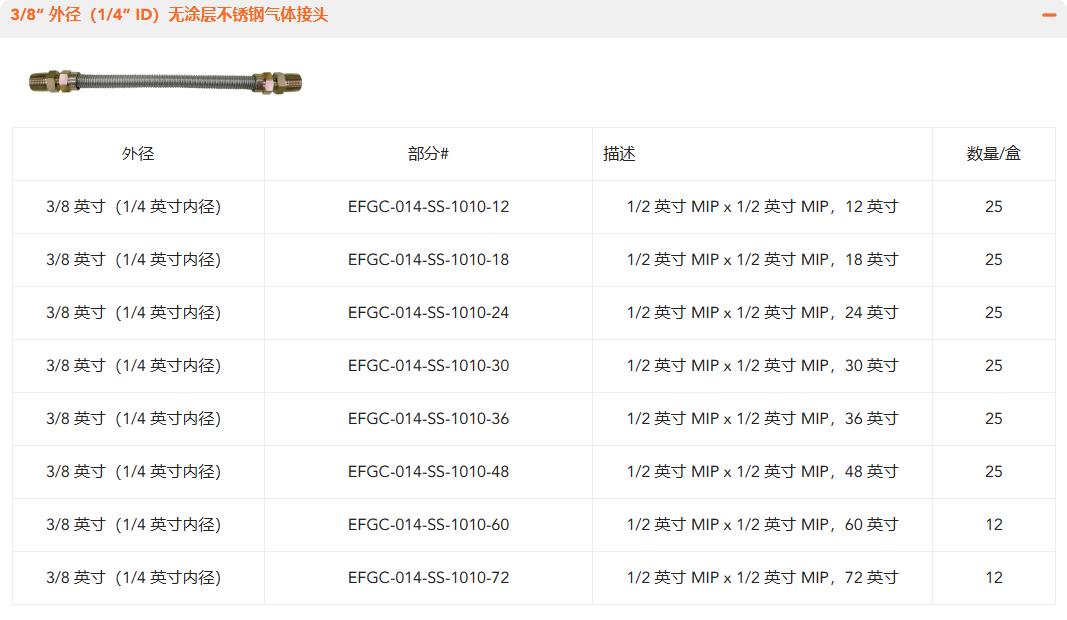1067x620 pixels.
Task: Select part number EFGC-014-SS-1010-72
Action: pyautogui.click(x=428, y=578)
